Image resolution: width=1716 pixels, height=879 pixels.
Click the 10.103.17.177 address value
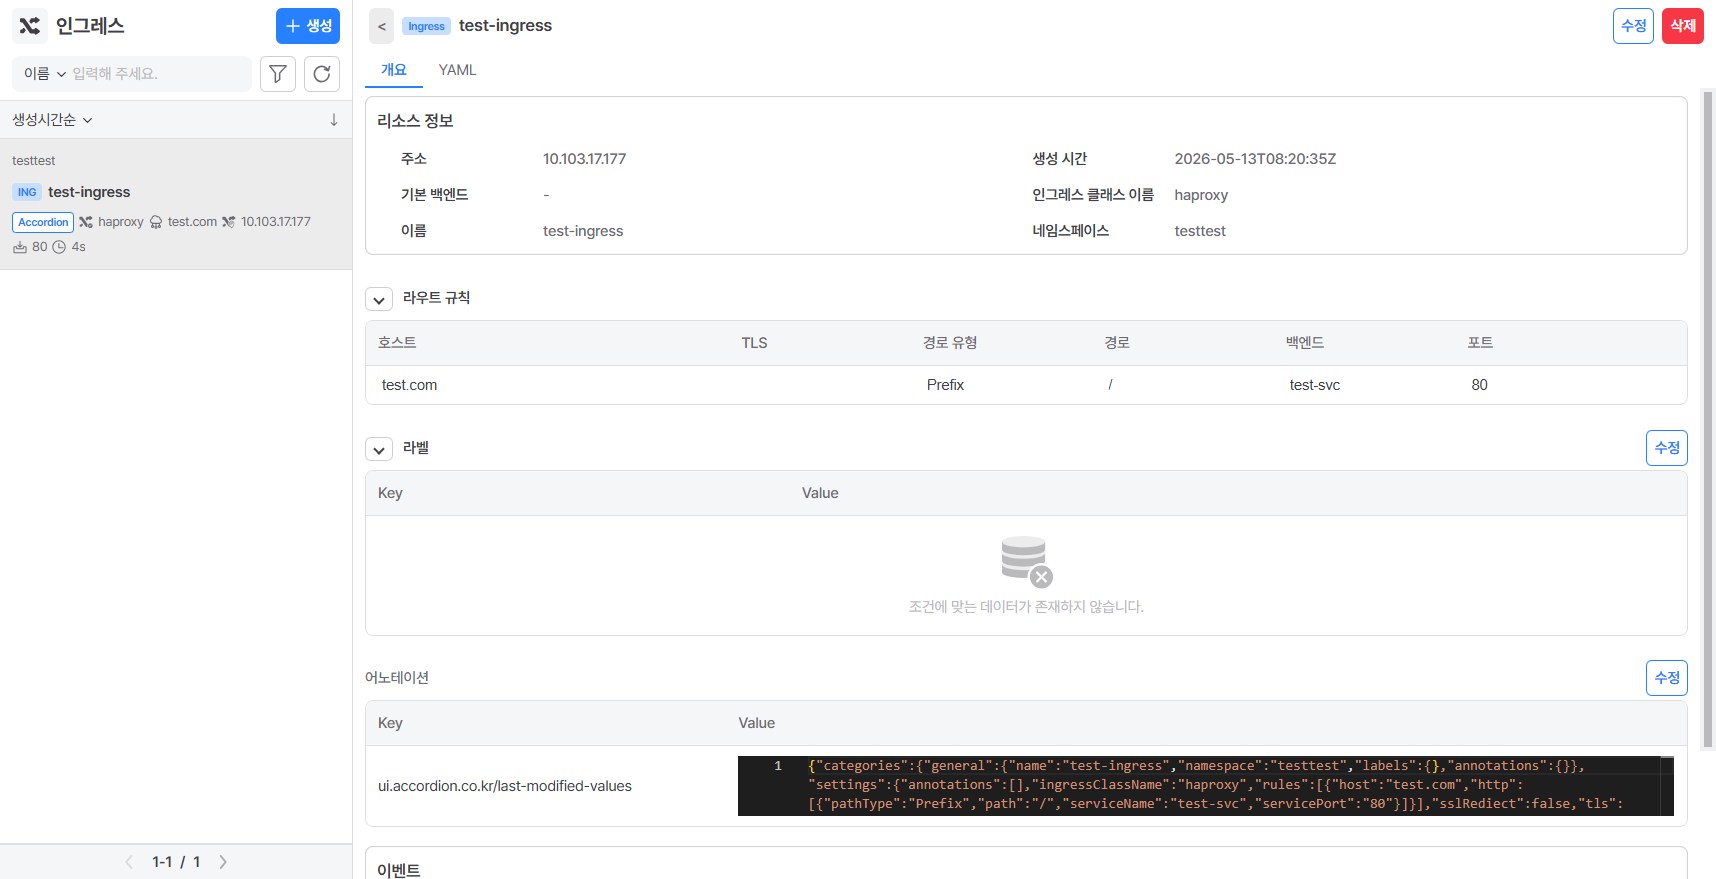(x=585, y=159)
